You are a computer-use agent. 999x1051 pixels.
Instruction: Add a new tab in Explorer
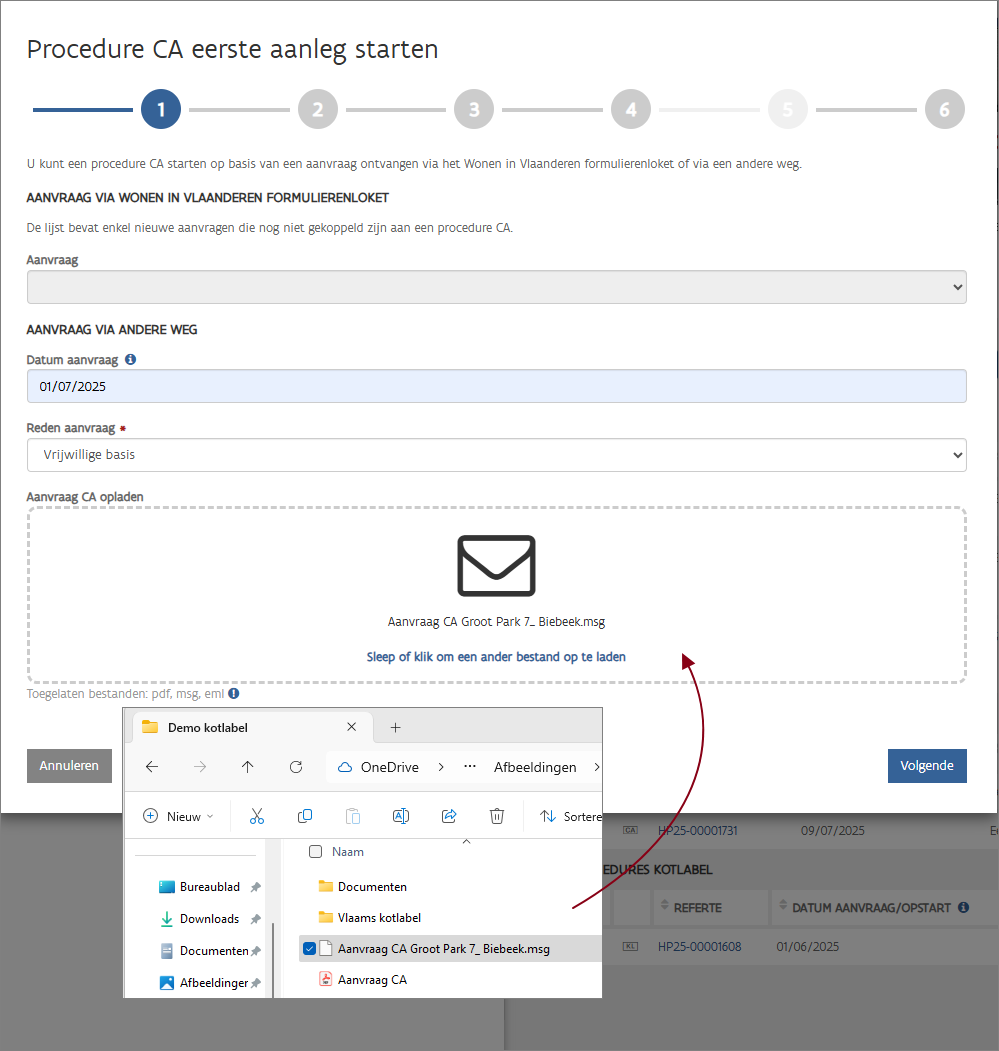pos(395,727)
